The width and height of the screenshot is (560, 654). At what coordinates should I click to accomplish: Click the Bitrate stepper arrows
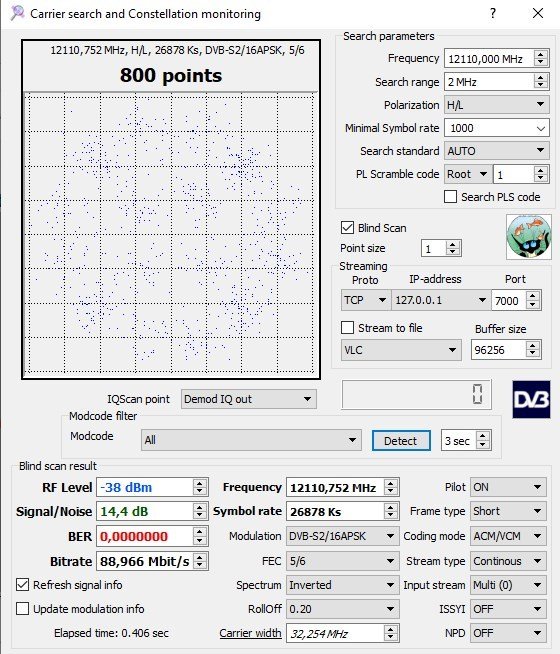coord(200,561)
